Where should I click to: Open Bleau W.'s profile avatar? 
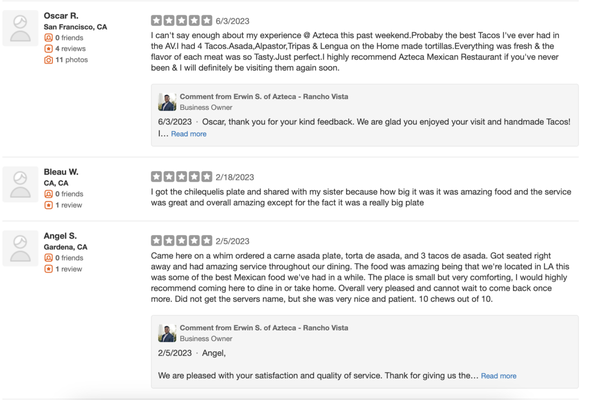click(x=20, y=184)
